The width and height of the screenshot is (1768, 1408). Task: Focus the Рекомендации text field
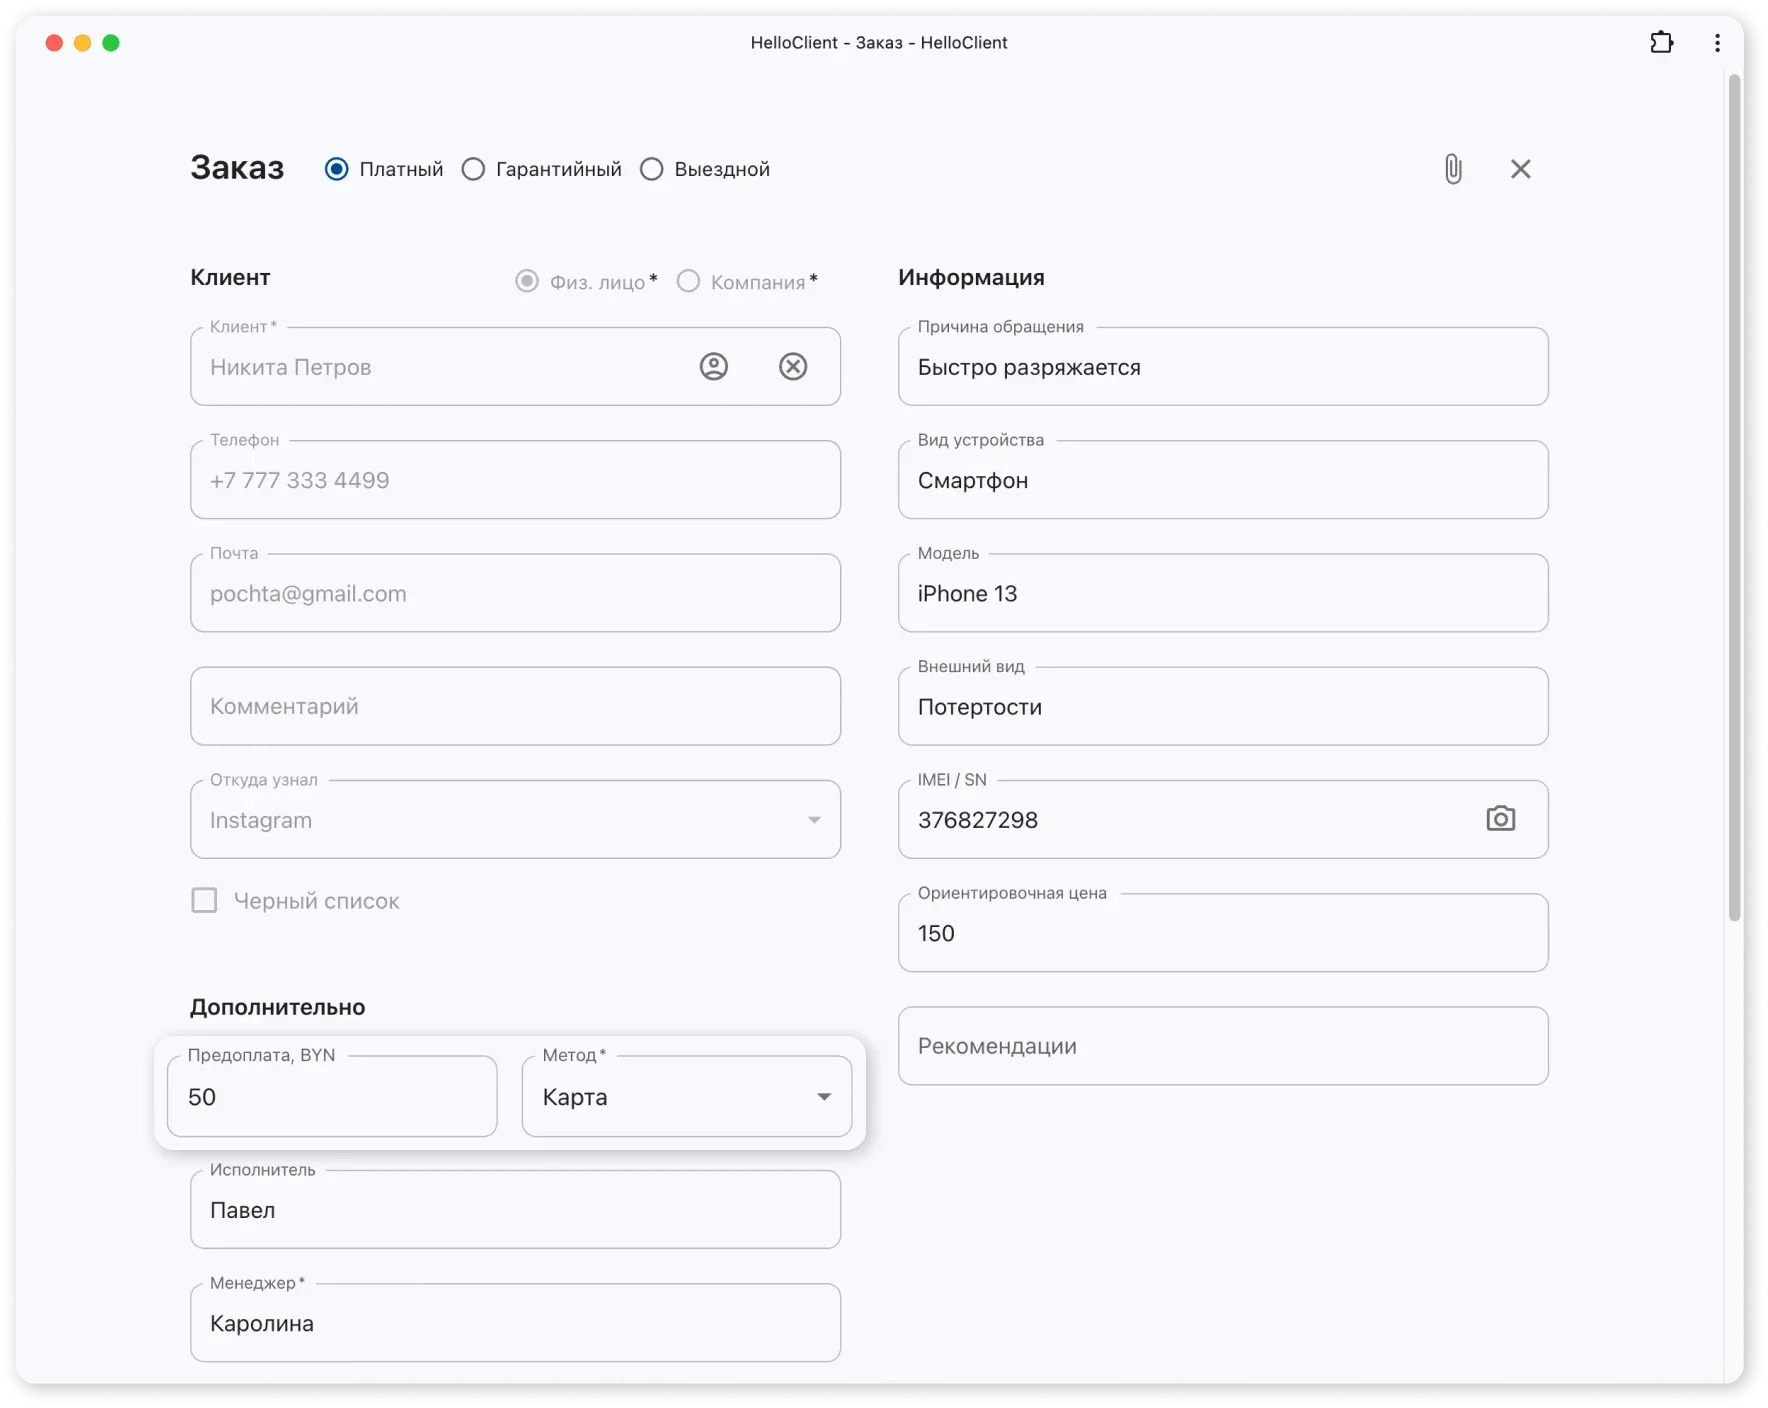pyautogui.click(x=1222, y=1046)
